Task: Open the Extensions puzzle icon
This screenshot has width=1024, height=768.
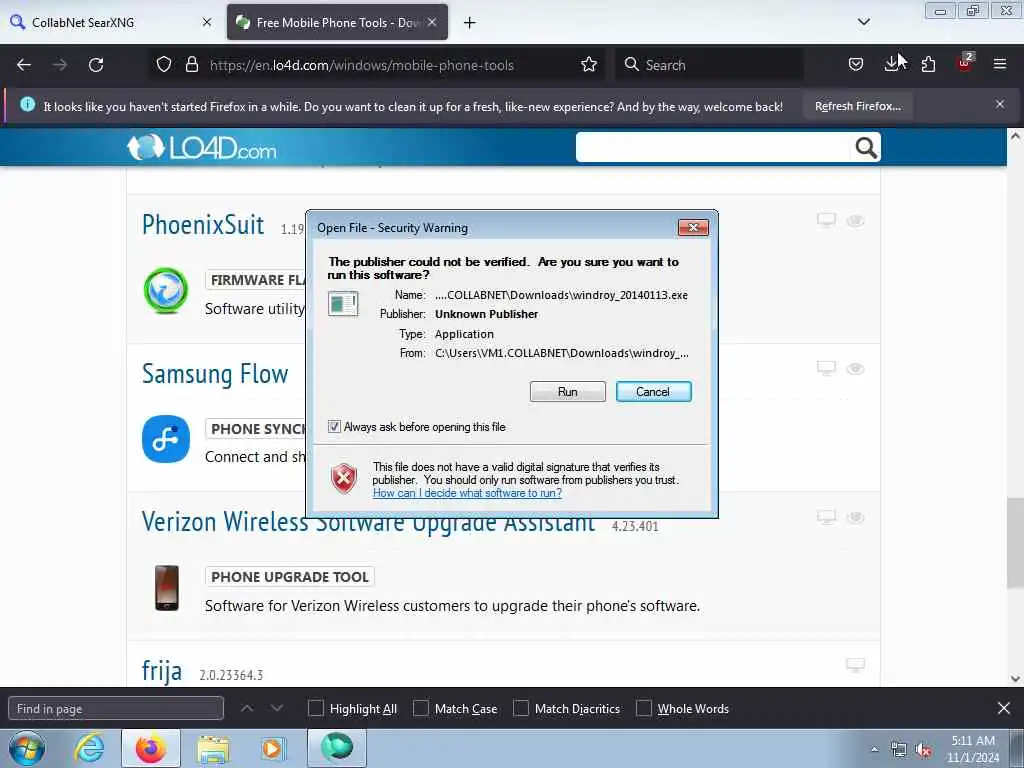Action: click(x=928, y=65)
